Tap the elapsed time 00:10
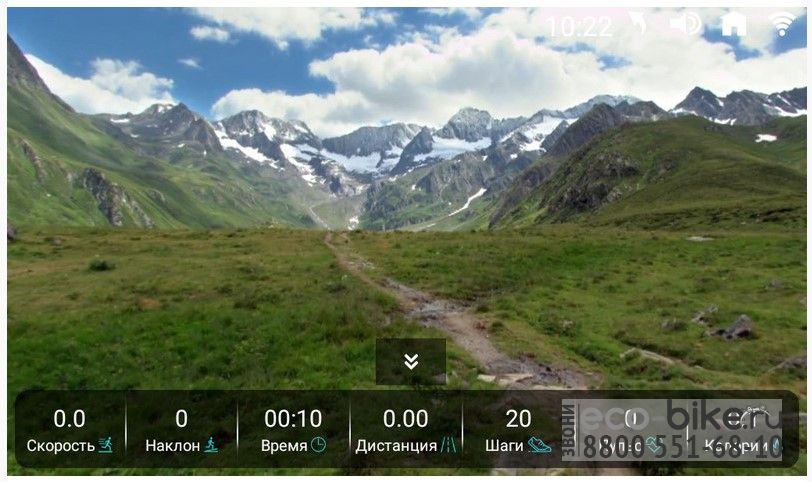This screenshot has height=482, width=812. click(293, 418)
